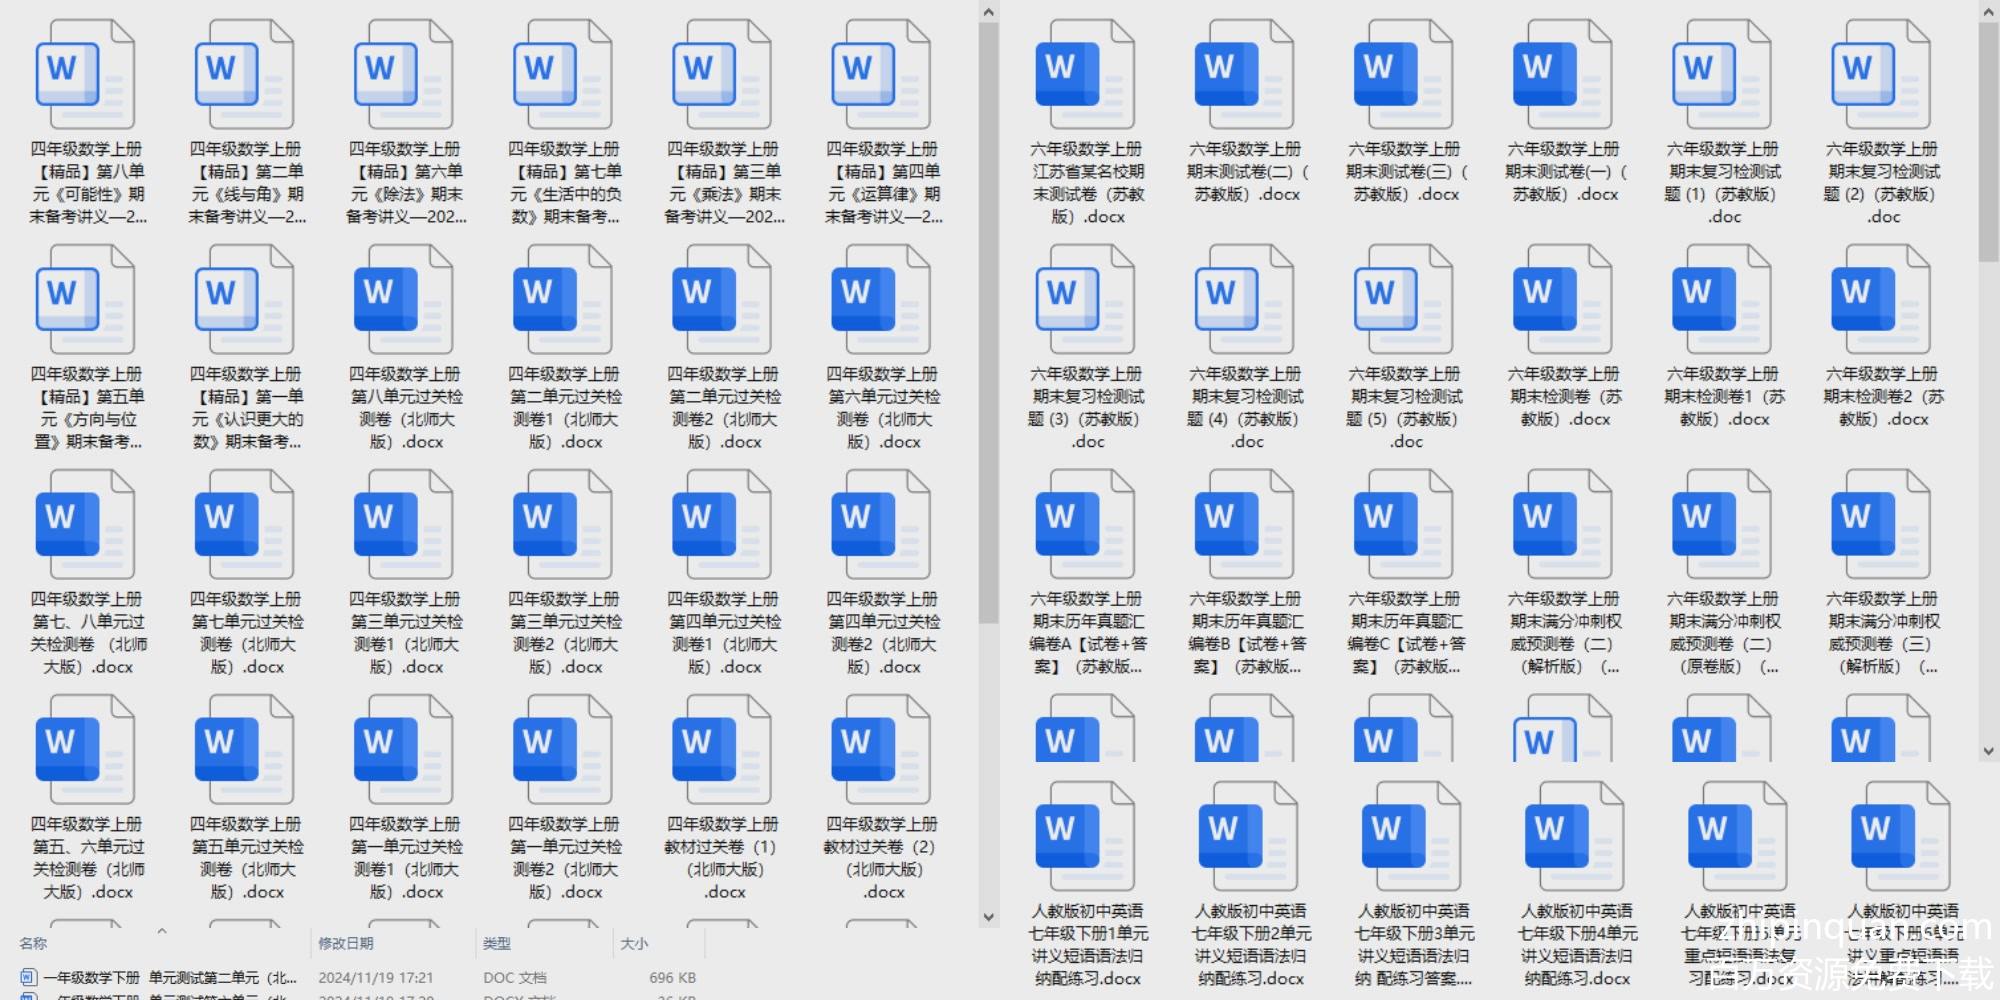Sort files by the 修改日期 column header
2000x1000 pixels.
click(346, 943)
